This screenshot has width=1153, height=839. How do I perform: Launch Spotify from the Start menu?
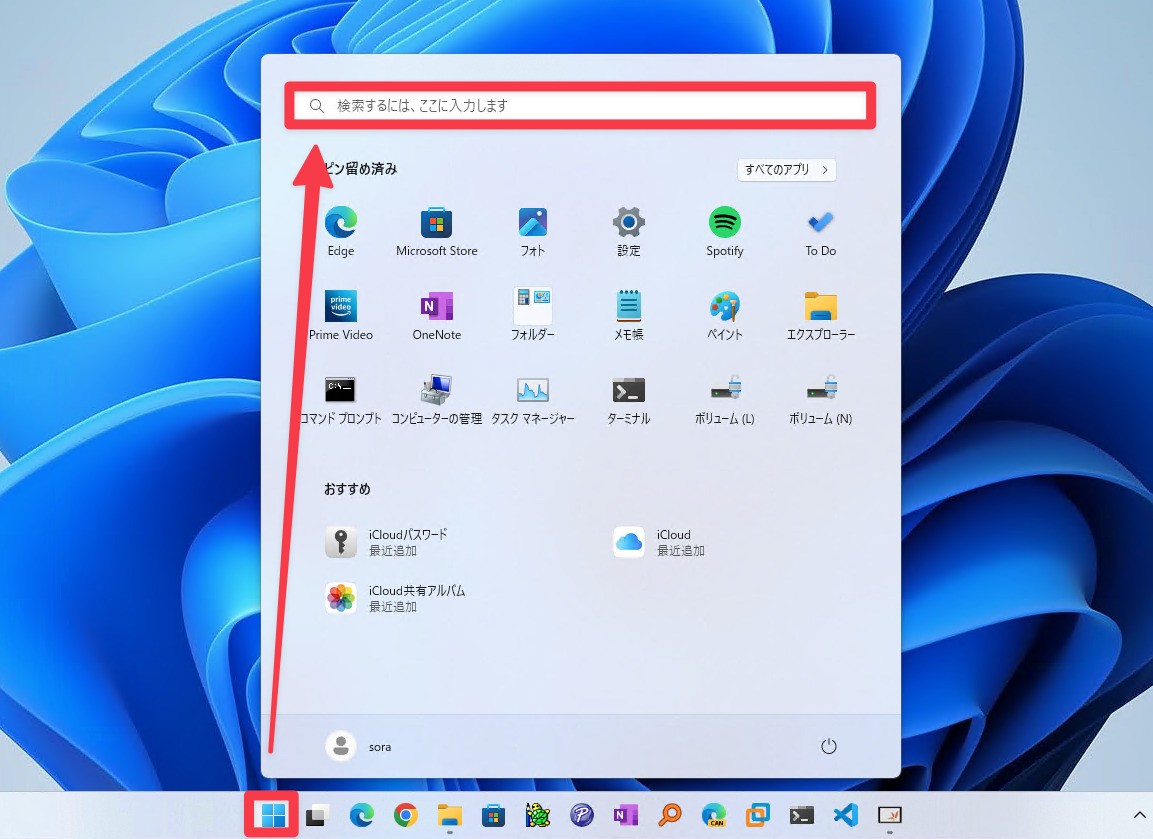(x=724, y=231)
